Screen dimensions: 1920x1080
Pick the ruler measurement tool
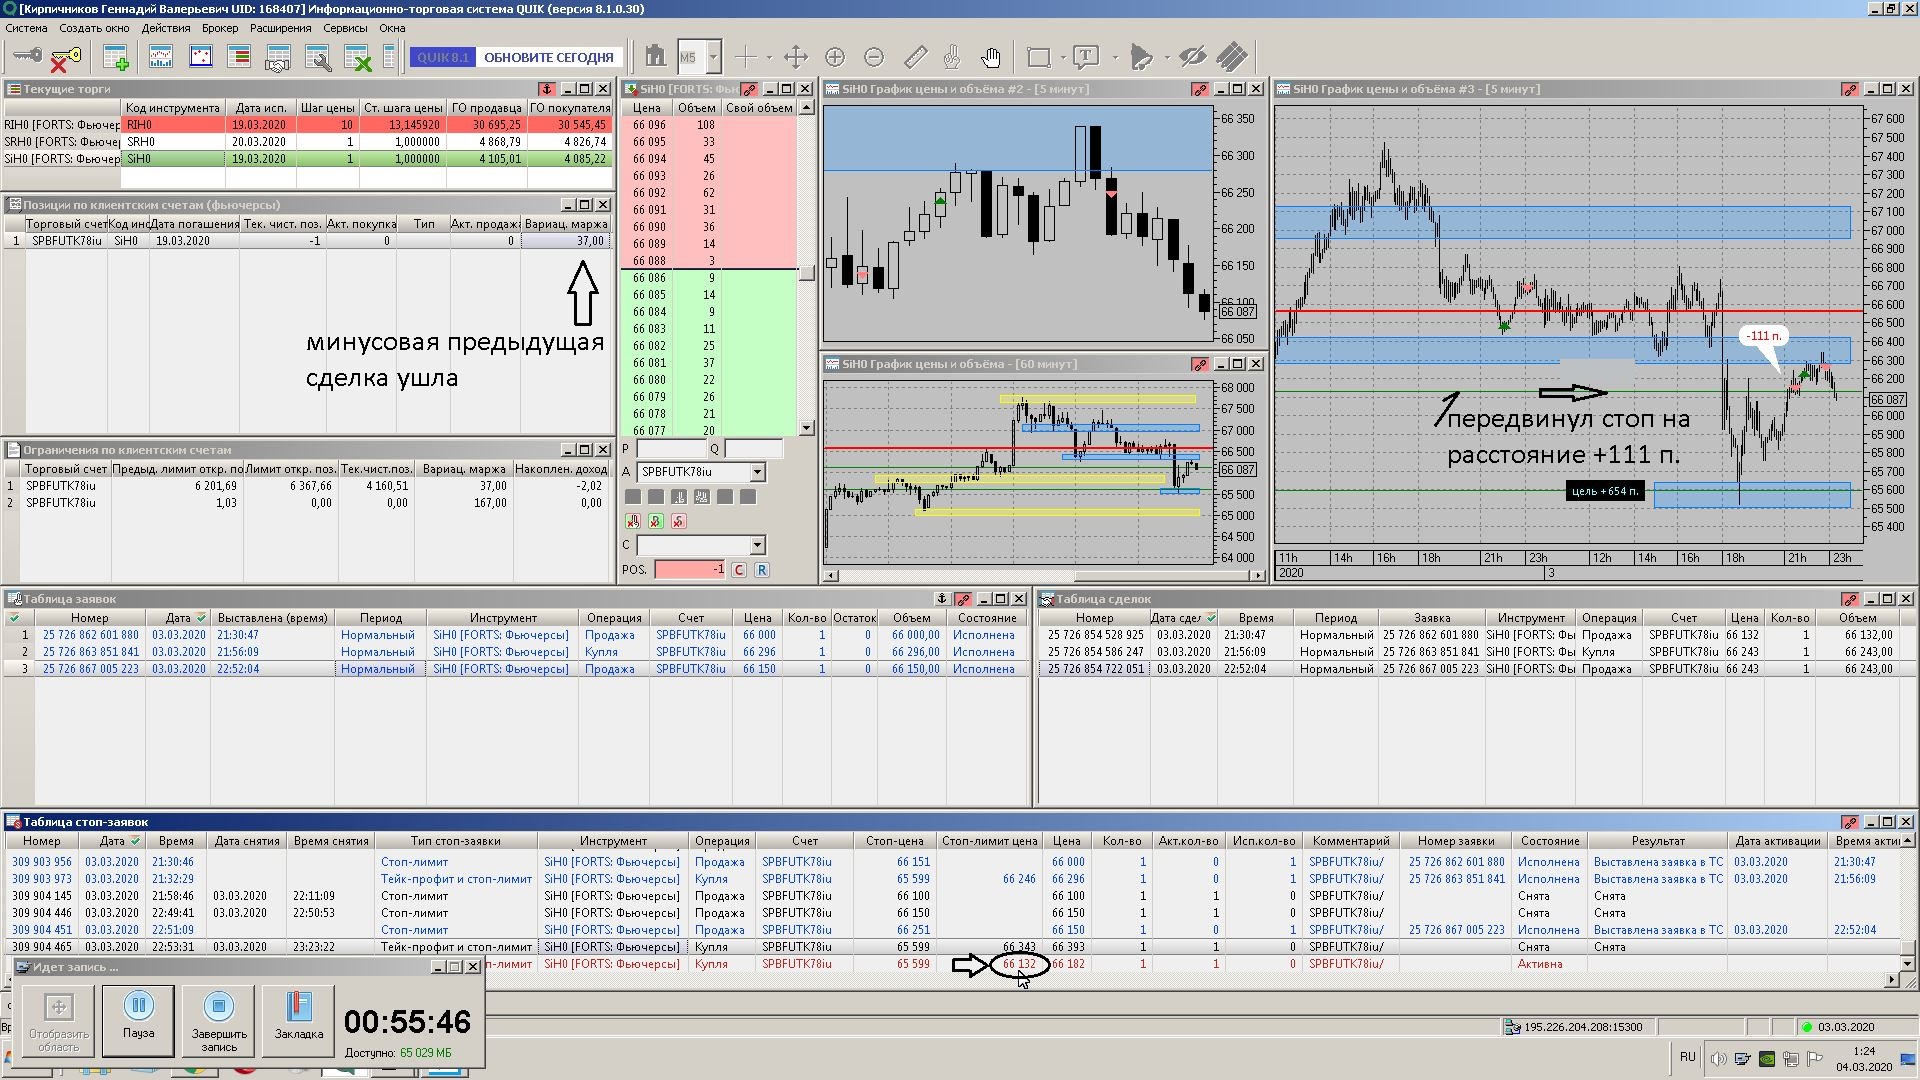(915, 57)
